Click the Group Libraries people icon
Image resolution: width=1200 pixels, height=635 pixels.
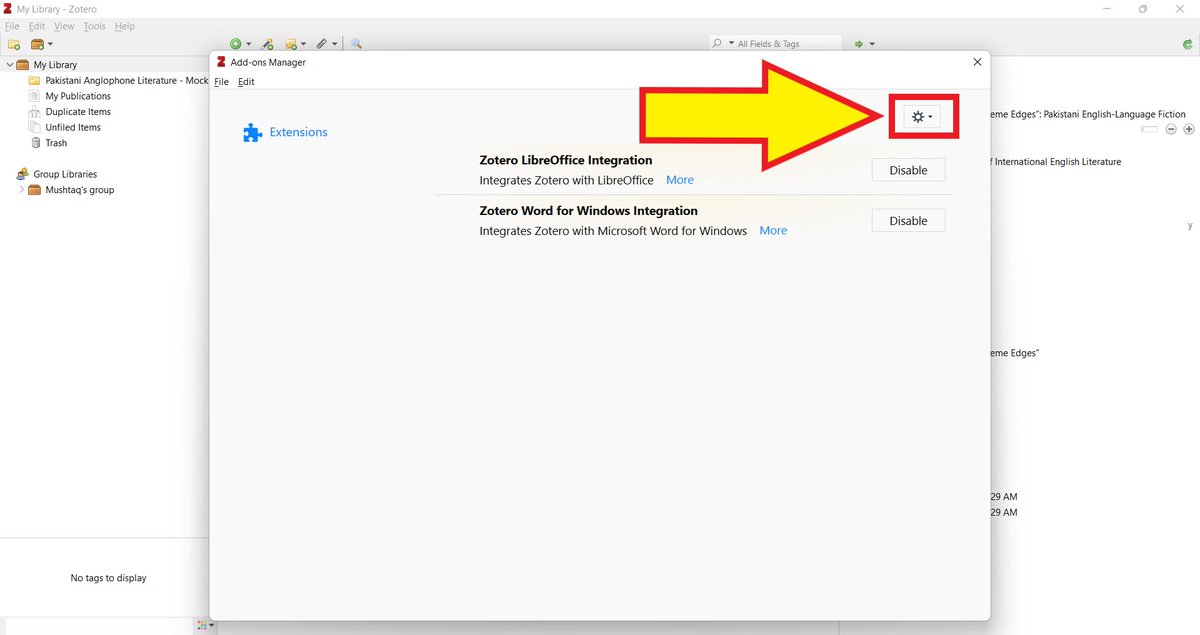click(x=23, y=174)
